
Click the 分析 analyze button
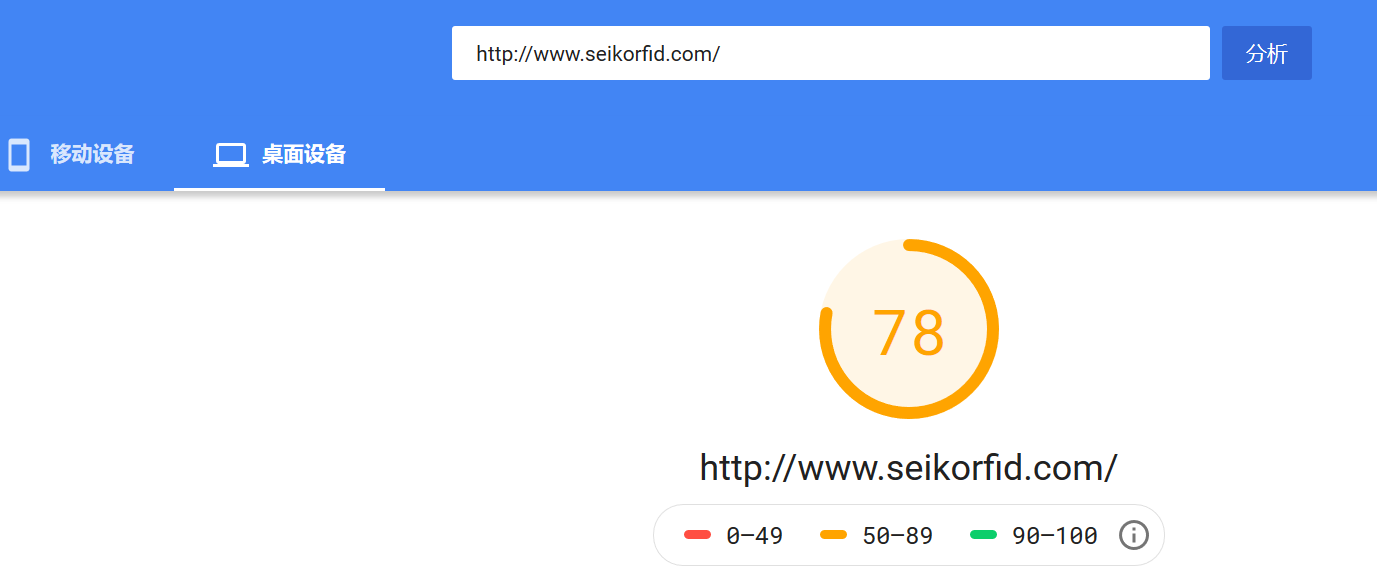point(1267,53)
